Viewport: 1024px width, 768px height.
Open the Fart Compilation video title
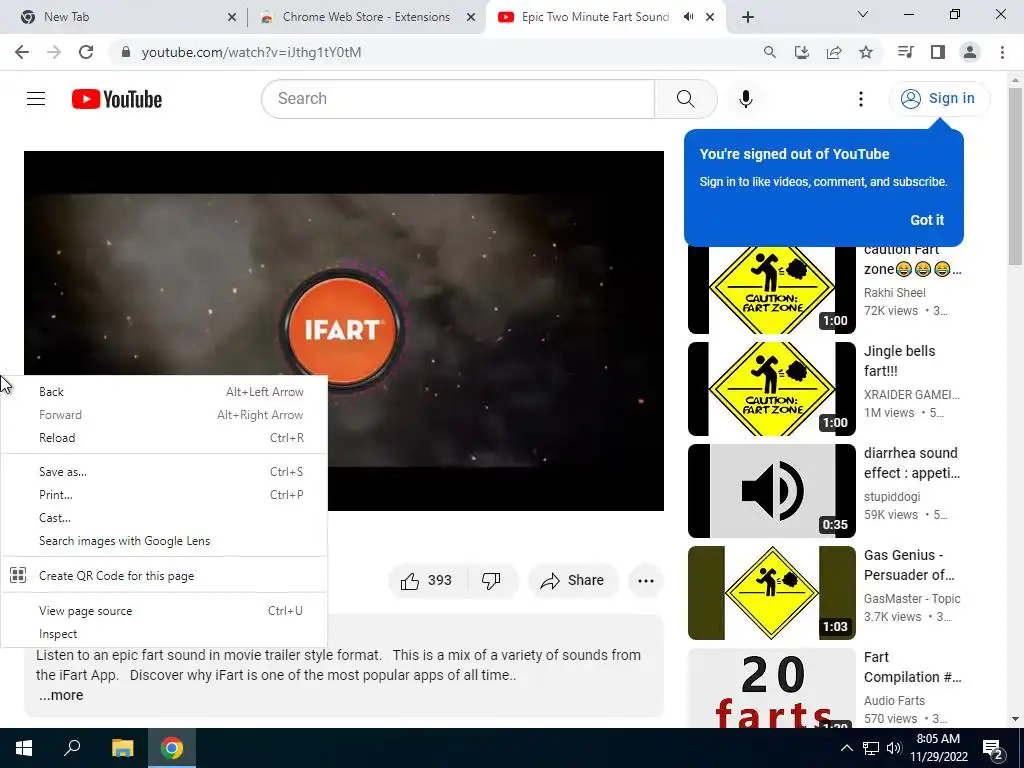(x=912, y=667)
